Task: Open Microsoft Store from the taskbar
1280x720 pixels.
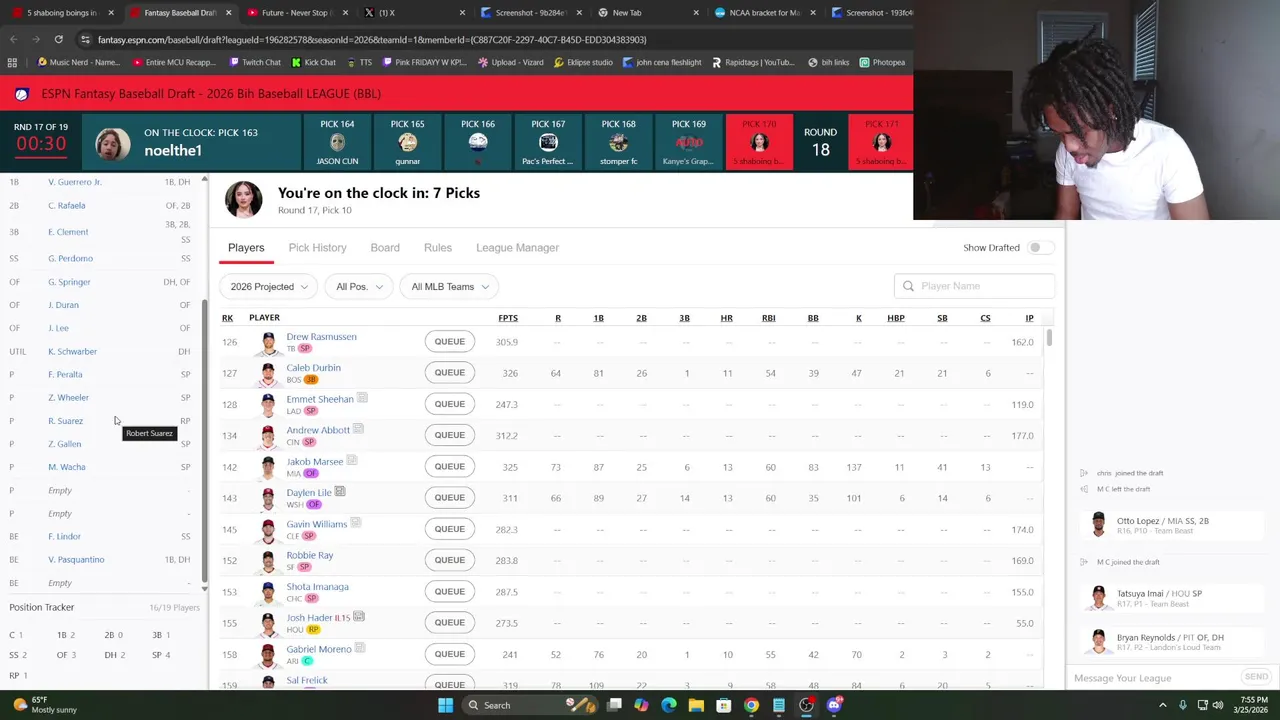Action: 723,705
